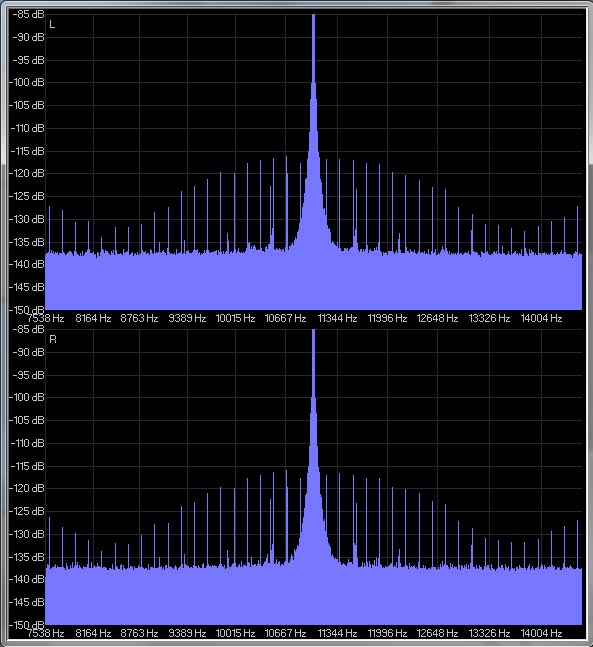Select -135 dB on the R channel axis
This screenshot has width=593, height=647.
(x=27, y=557)
